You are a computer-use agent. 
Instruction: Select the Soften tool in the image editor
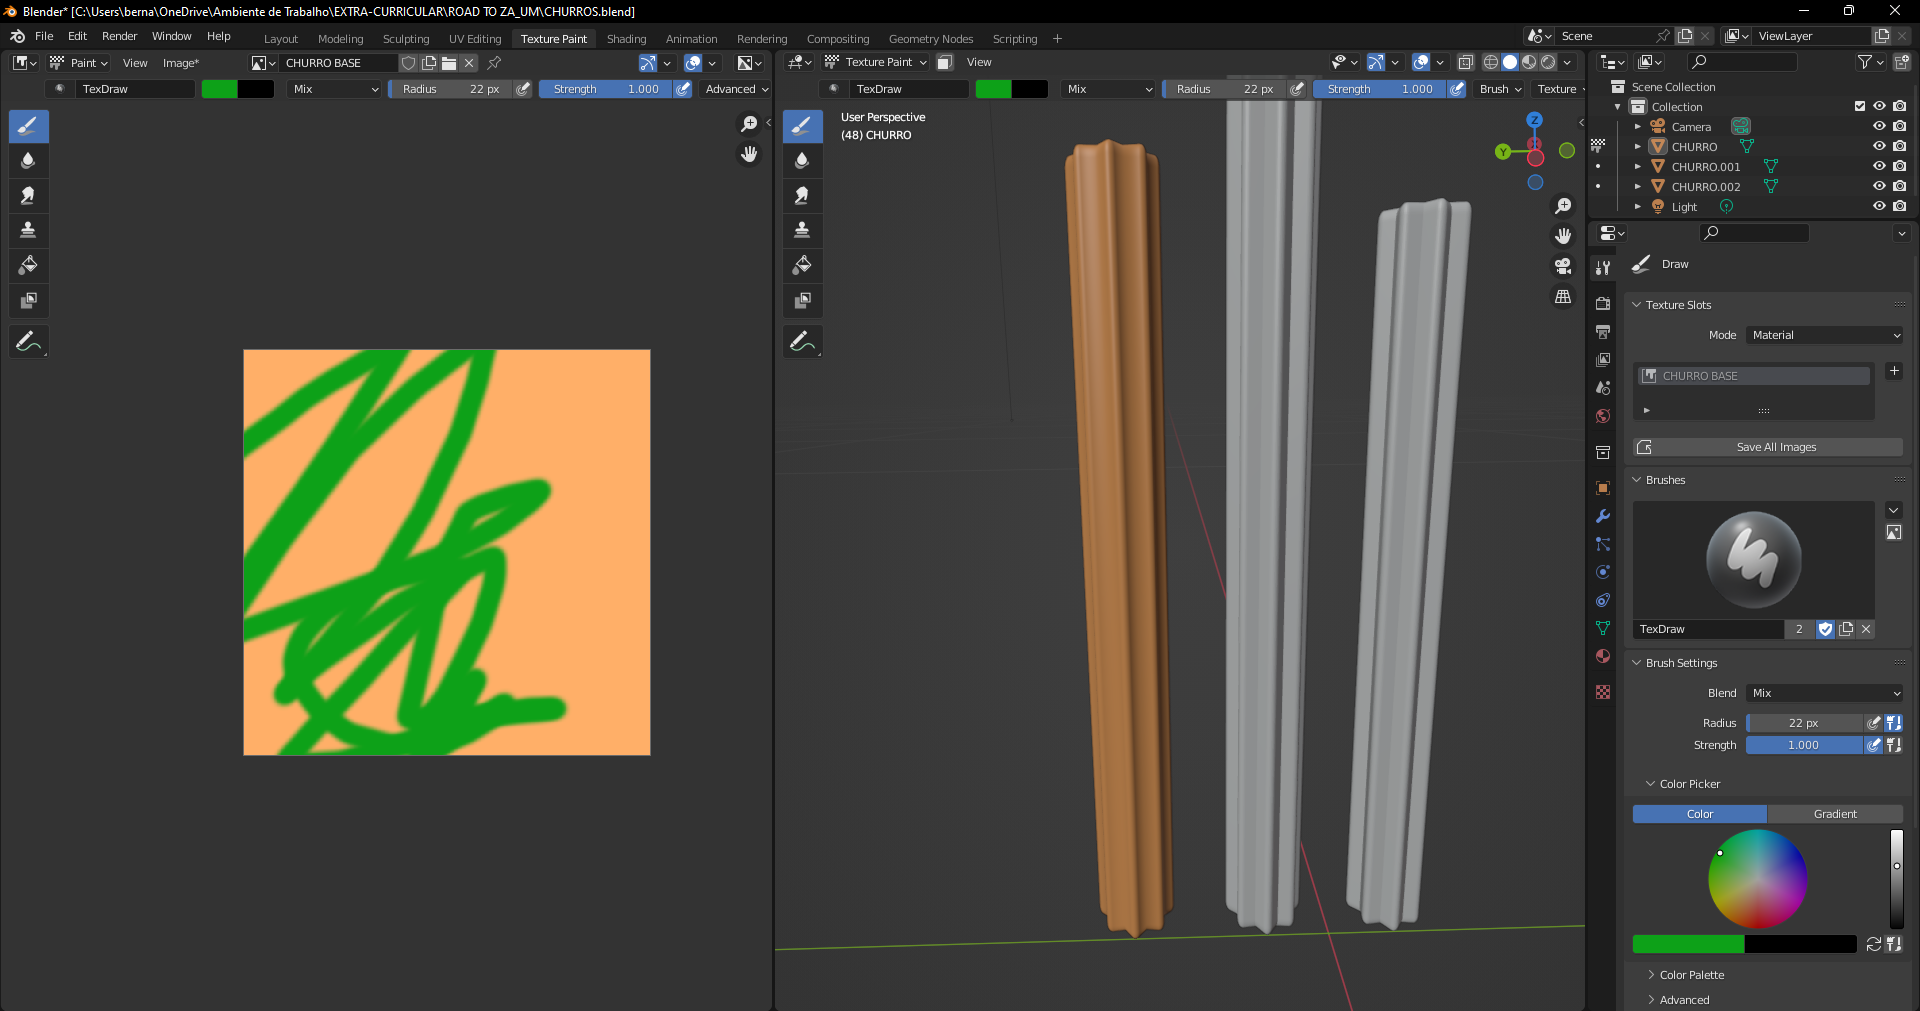tap(28, 161)
